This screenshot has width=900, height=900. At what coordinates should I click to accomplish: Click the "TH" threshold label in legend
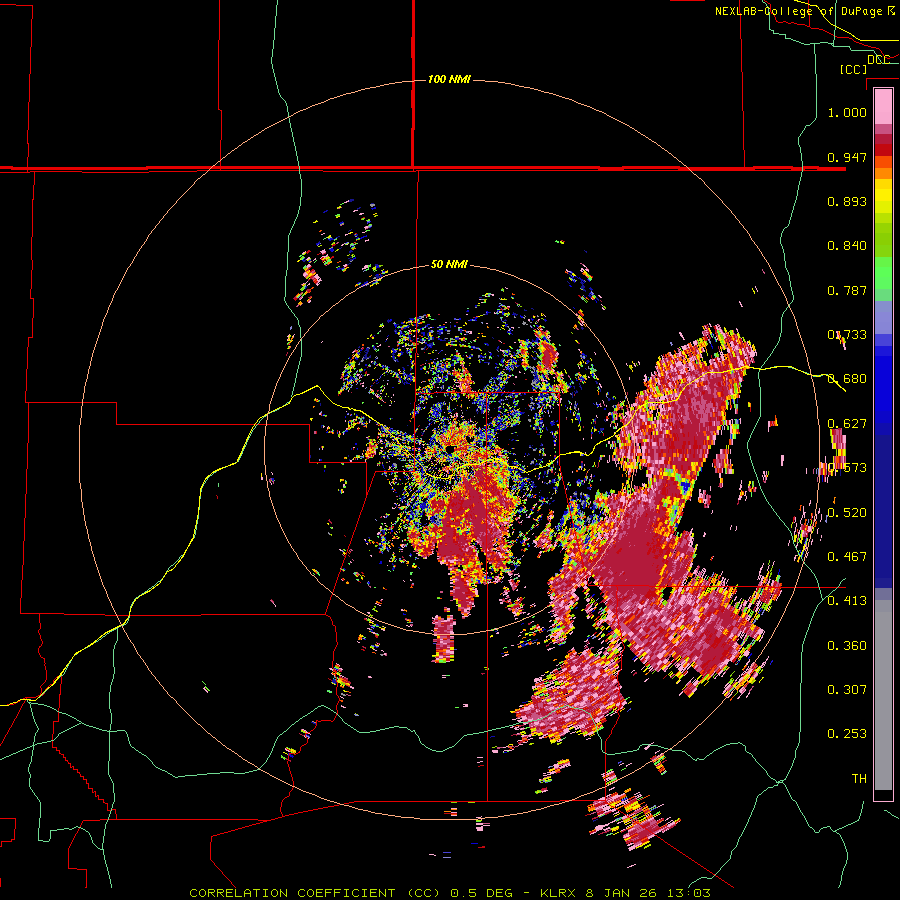click(859, 779)
